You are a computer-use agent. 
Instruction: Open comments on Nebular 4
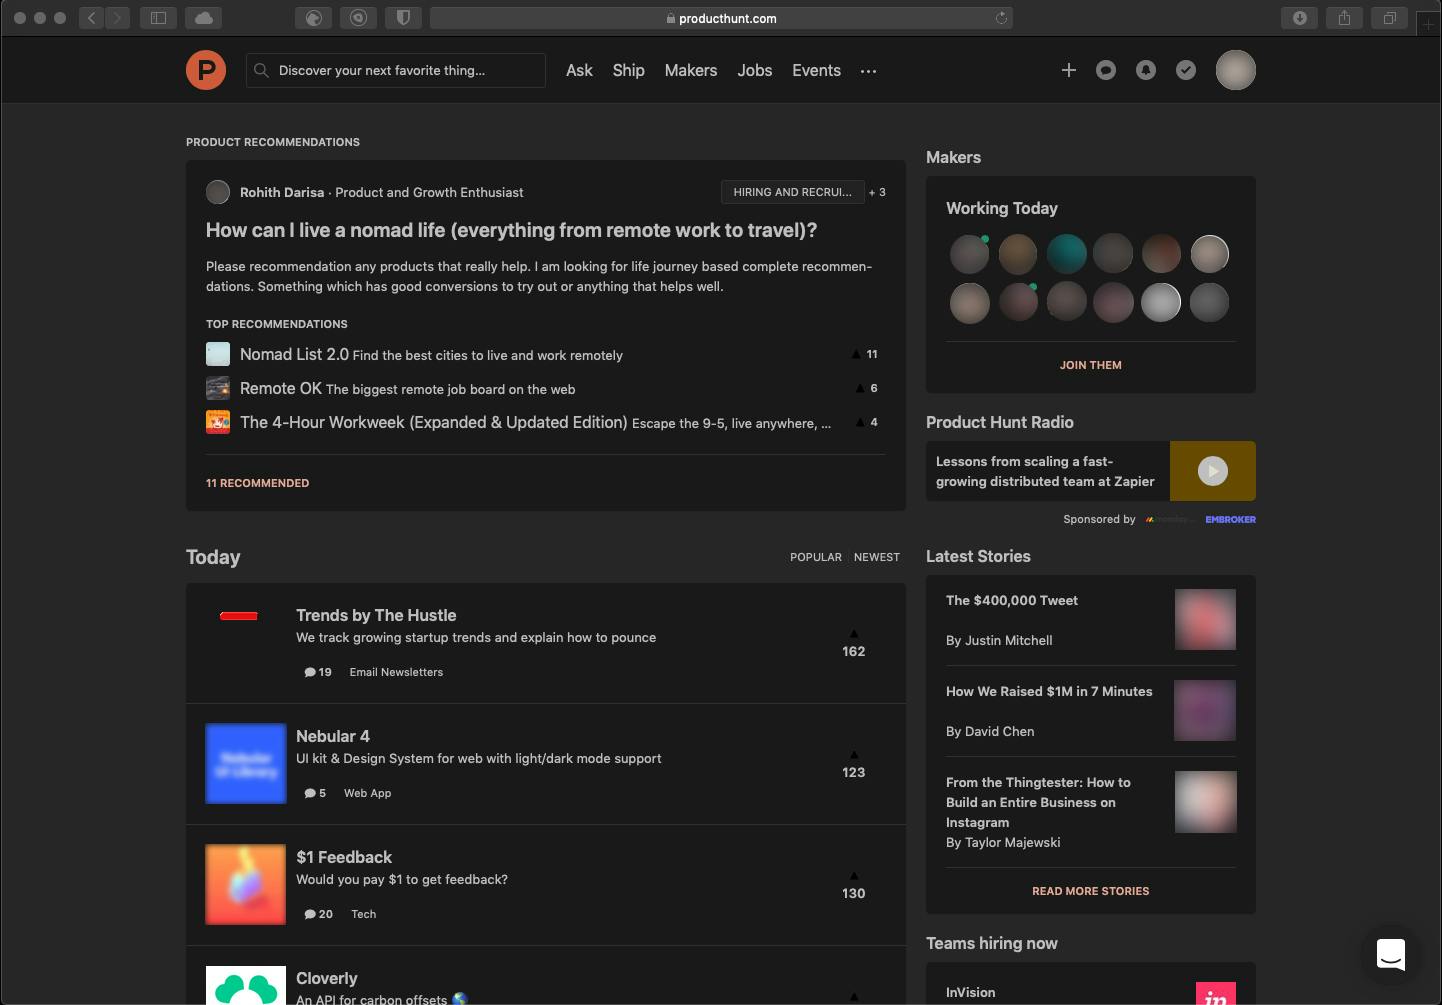click(x=315, y=793)
